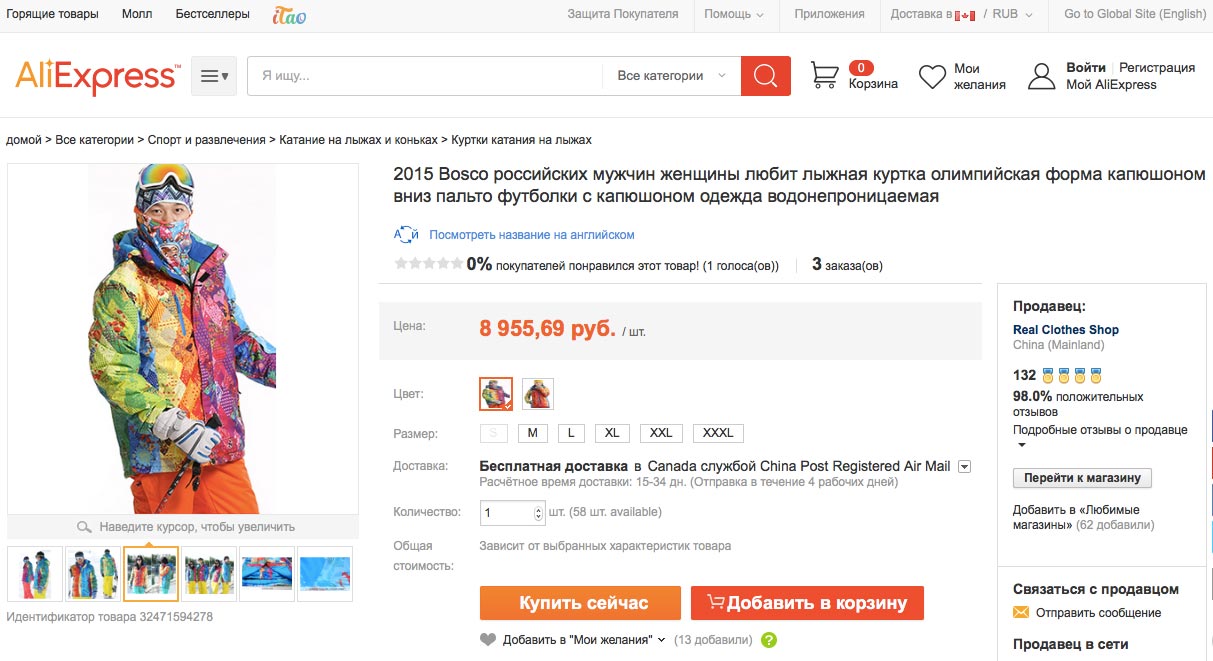Viewport: 1213px width, 661px height.
Task: Click the orange magnifier search button
Action: [765, 76]
